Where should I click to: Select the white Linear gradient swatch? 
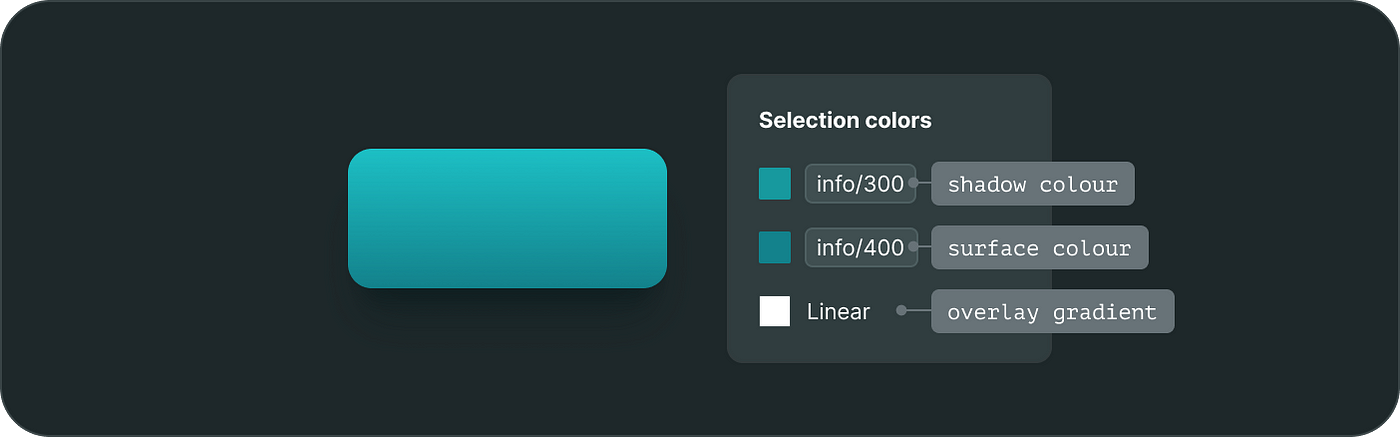pos(775,311)
